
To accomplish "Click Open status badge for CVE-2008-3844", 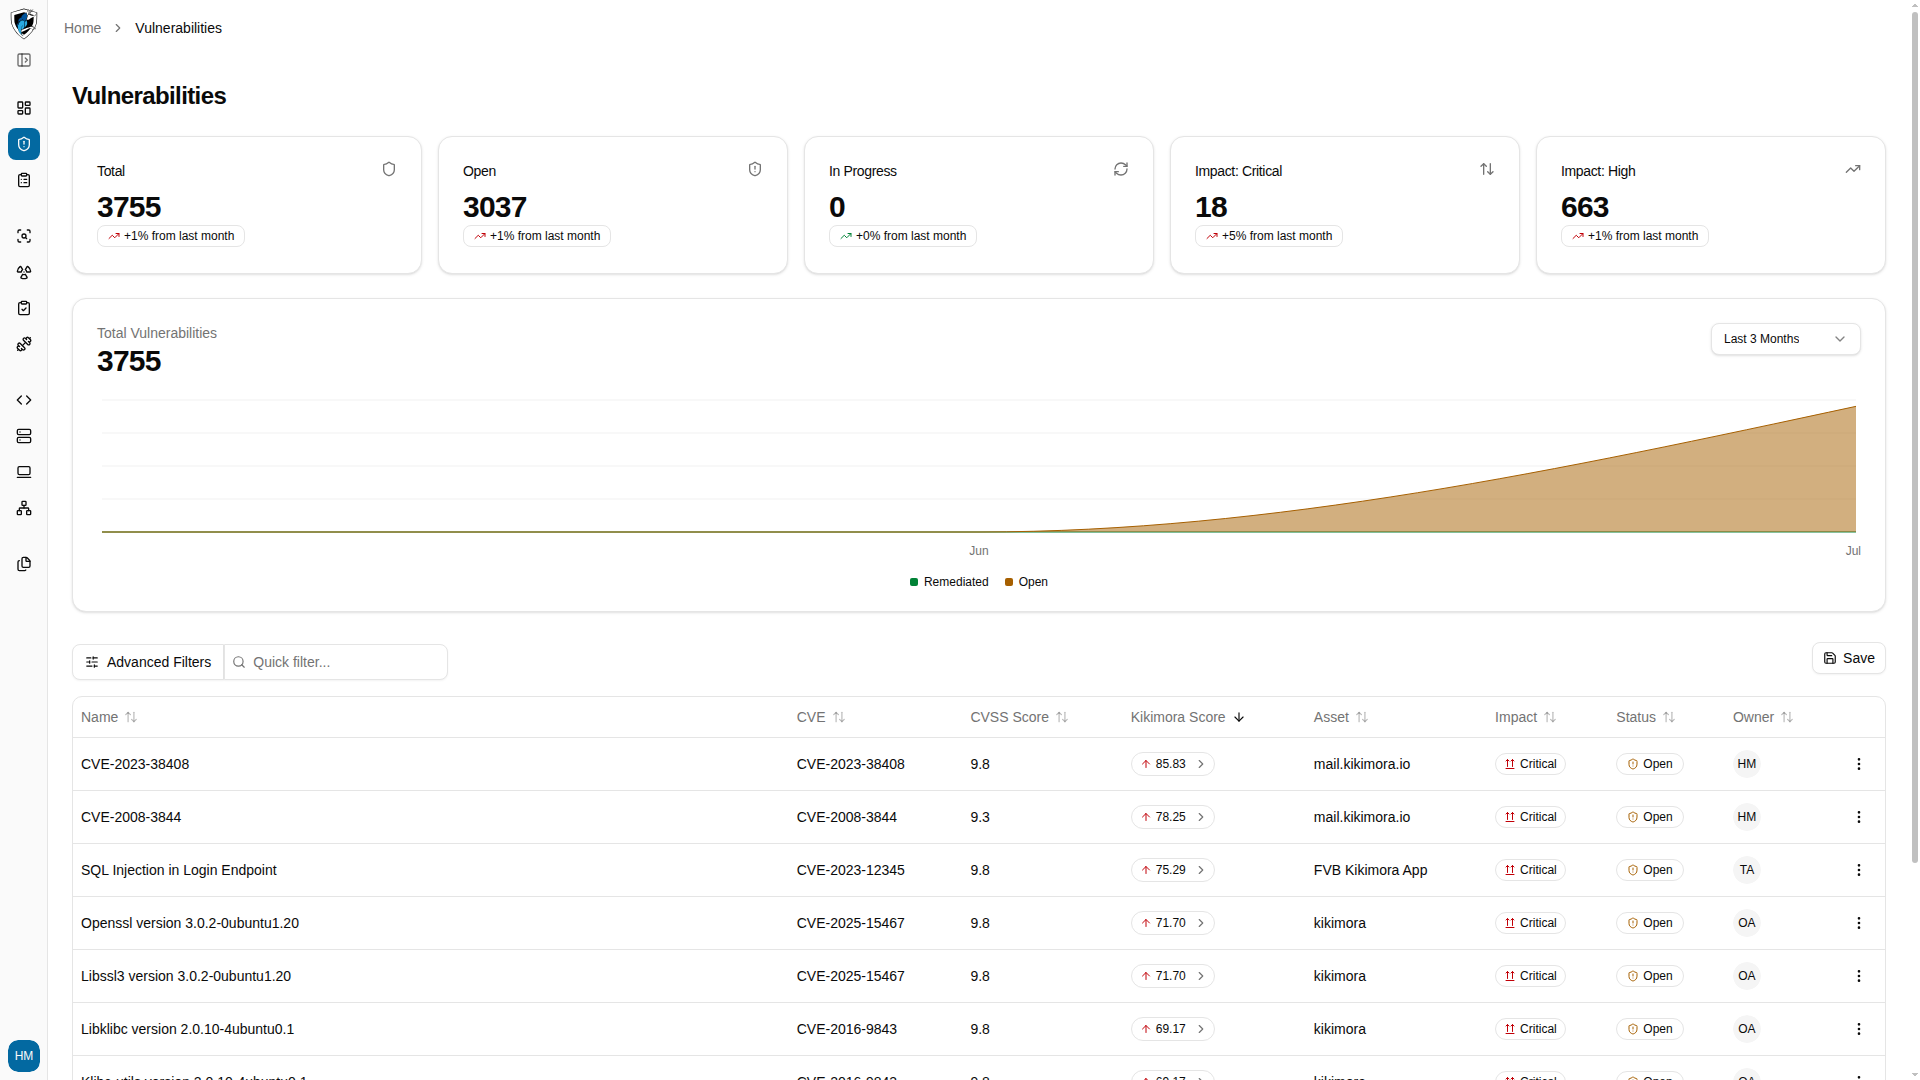I will 1649,817.
